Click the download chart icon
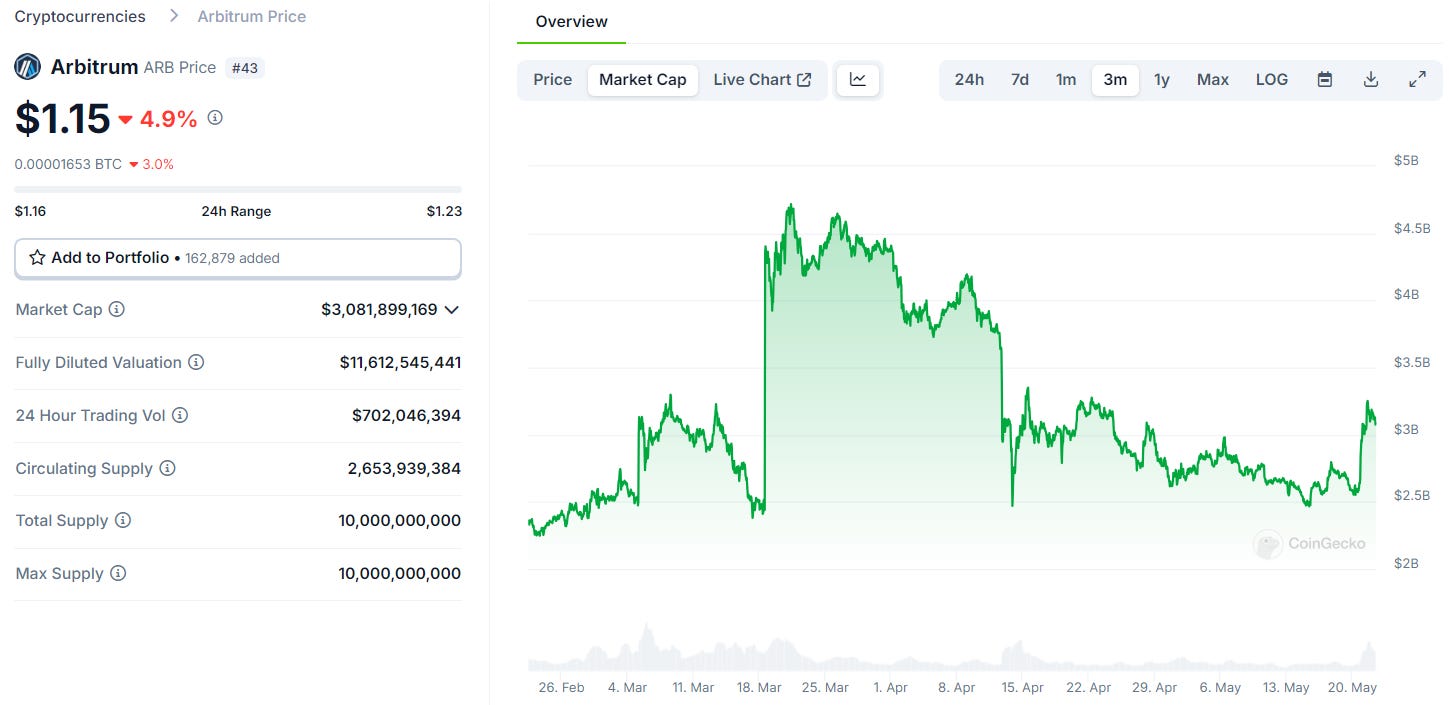1449x705 pixels. click(1371, 79)
